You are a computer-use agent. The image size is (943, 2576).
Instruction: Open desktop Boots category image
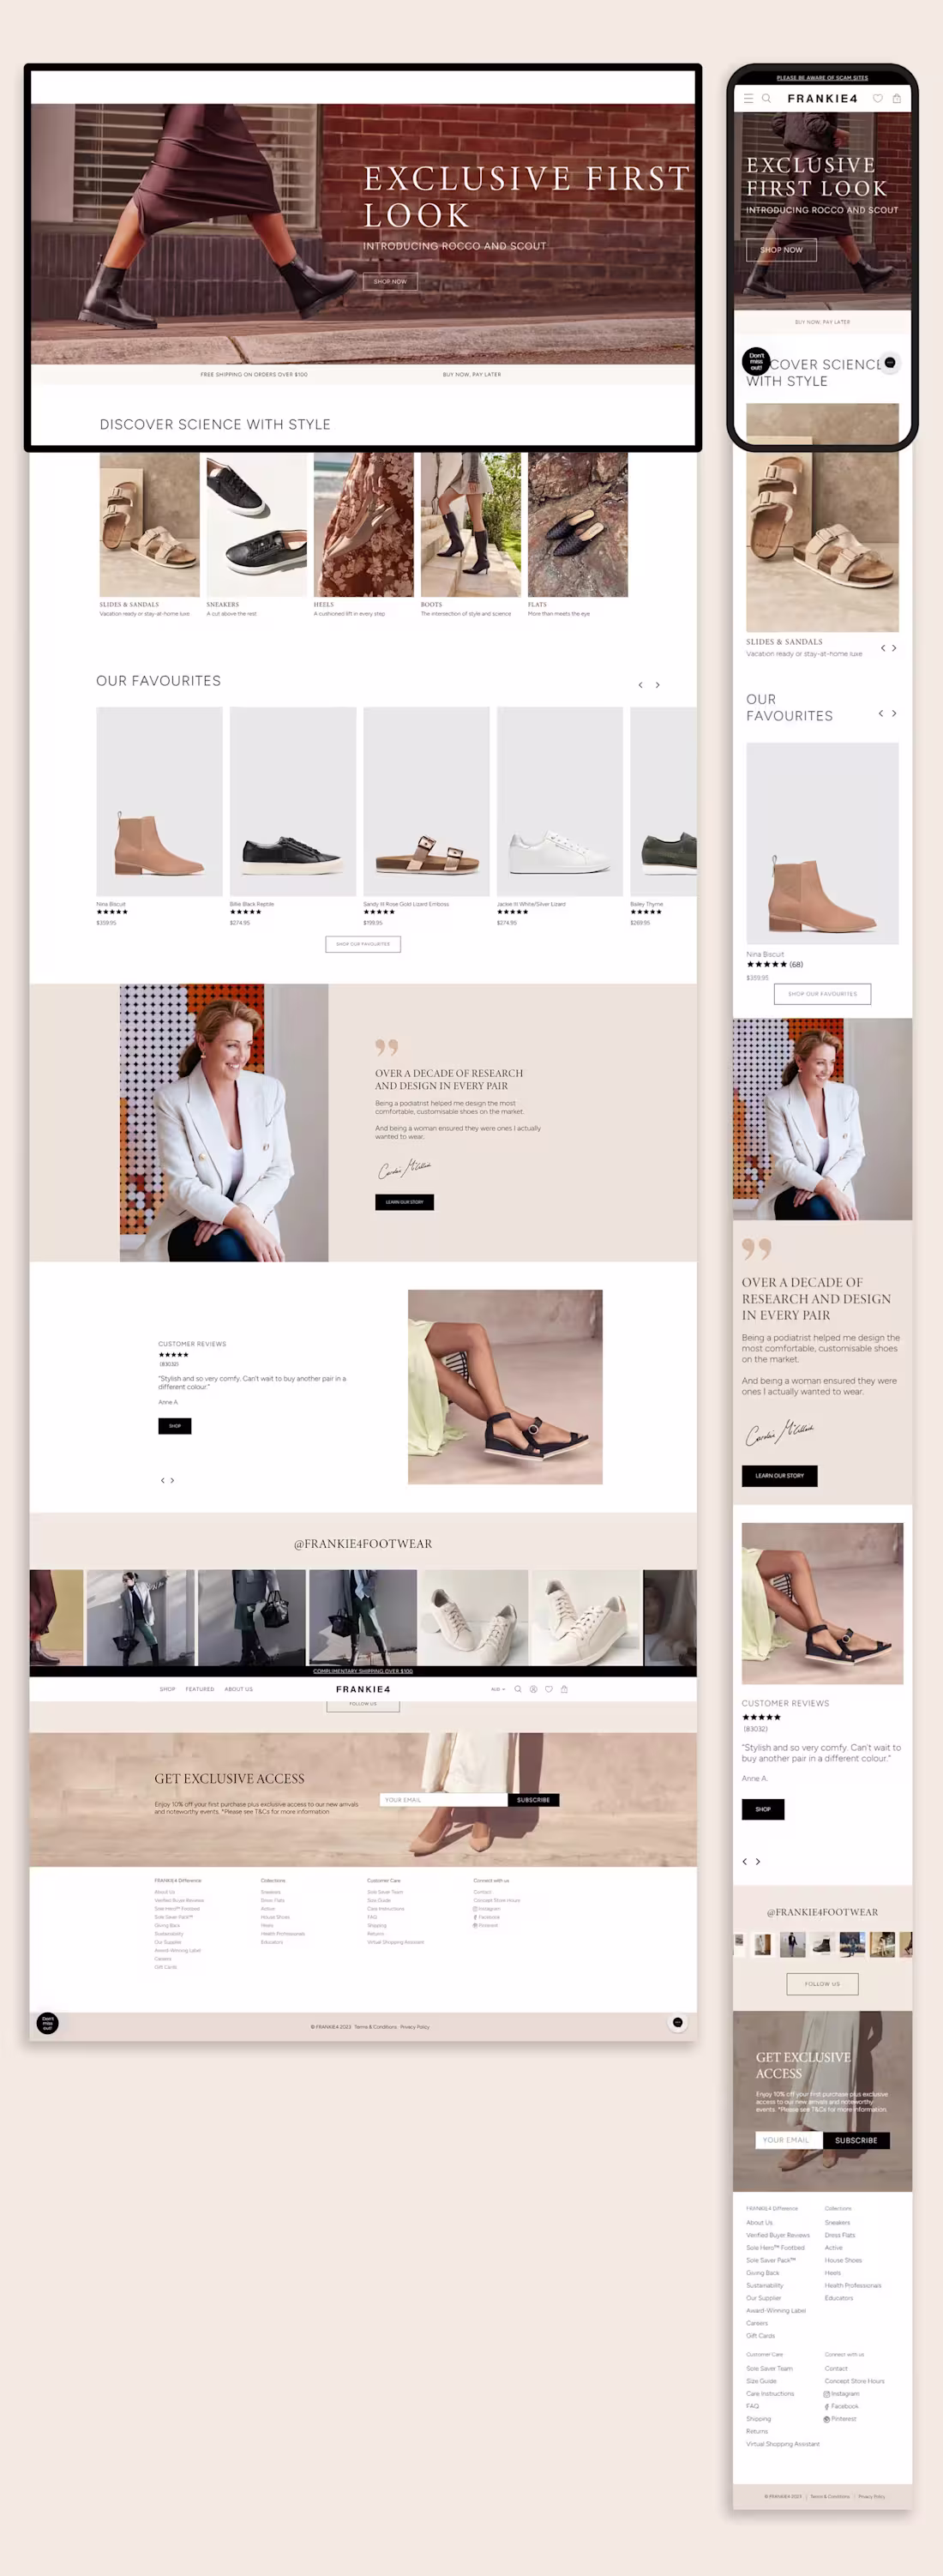(470, 524)
